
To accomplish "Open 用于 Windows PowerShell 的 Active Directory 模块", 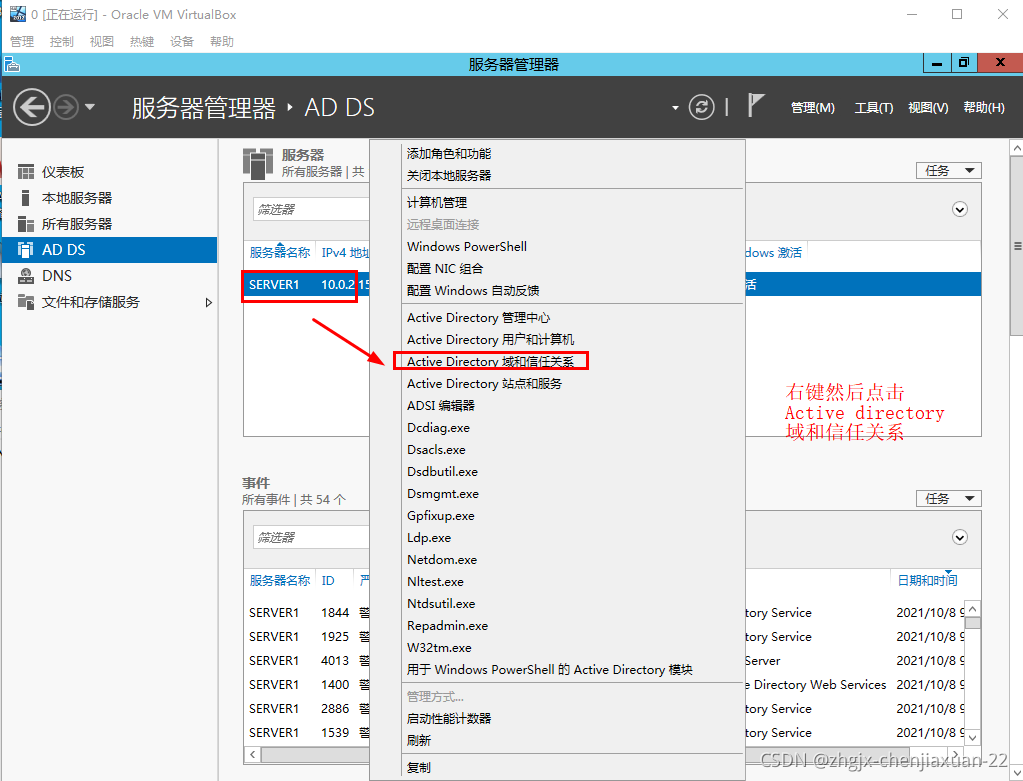I will [549, 670].
